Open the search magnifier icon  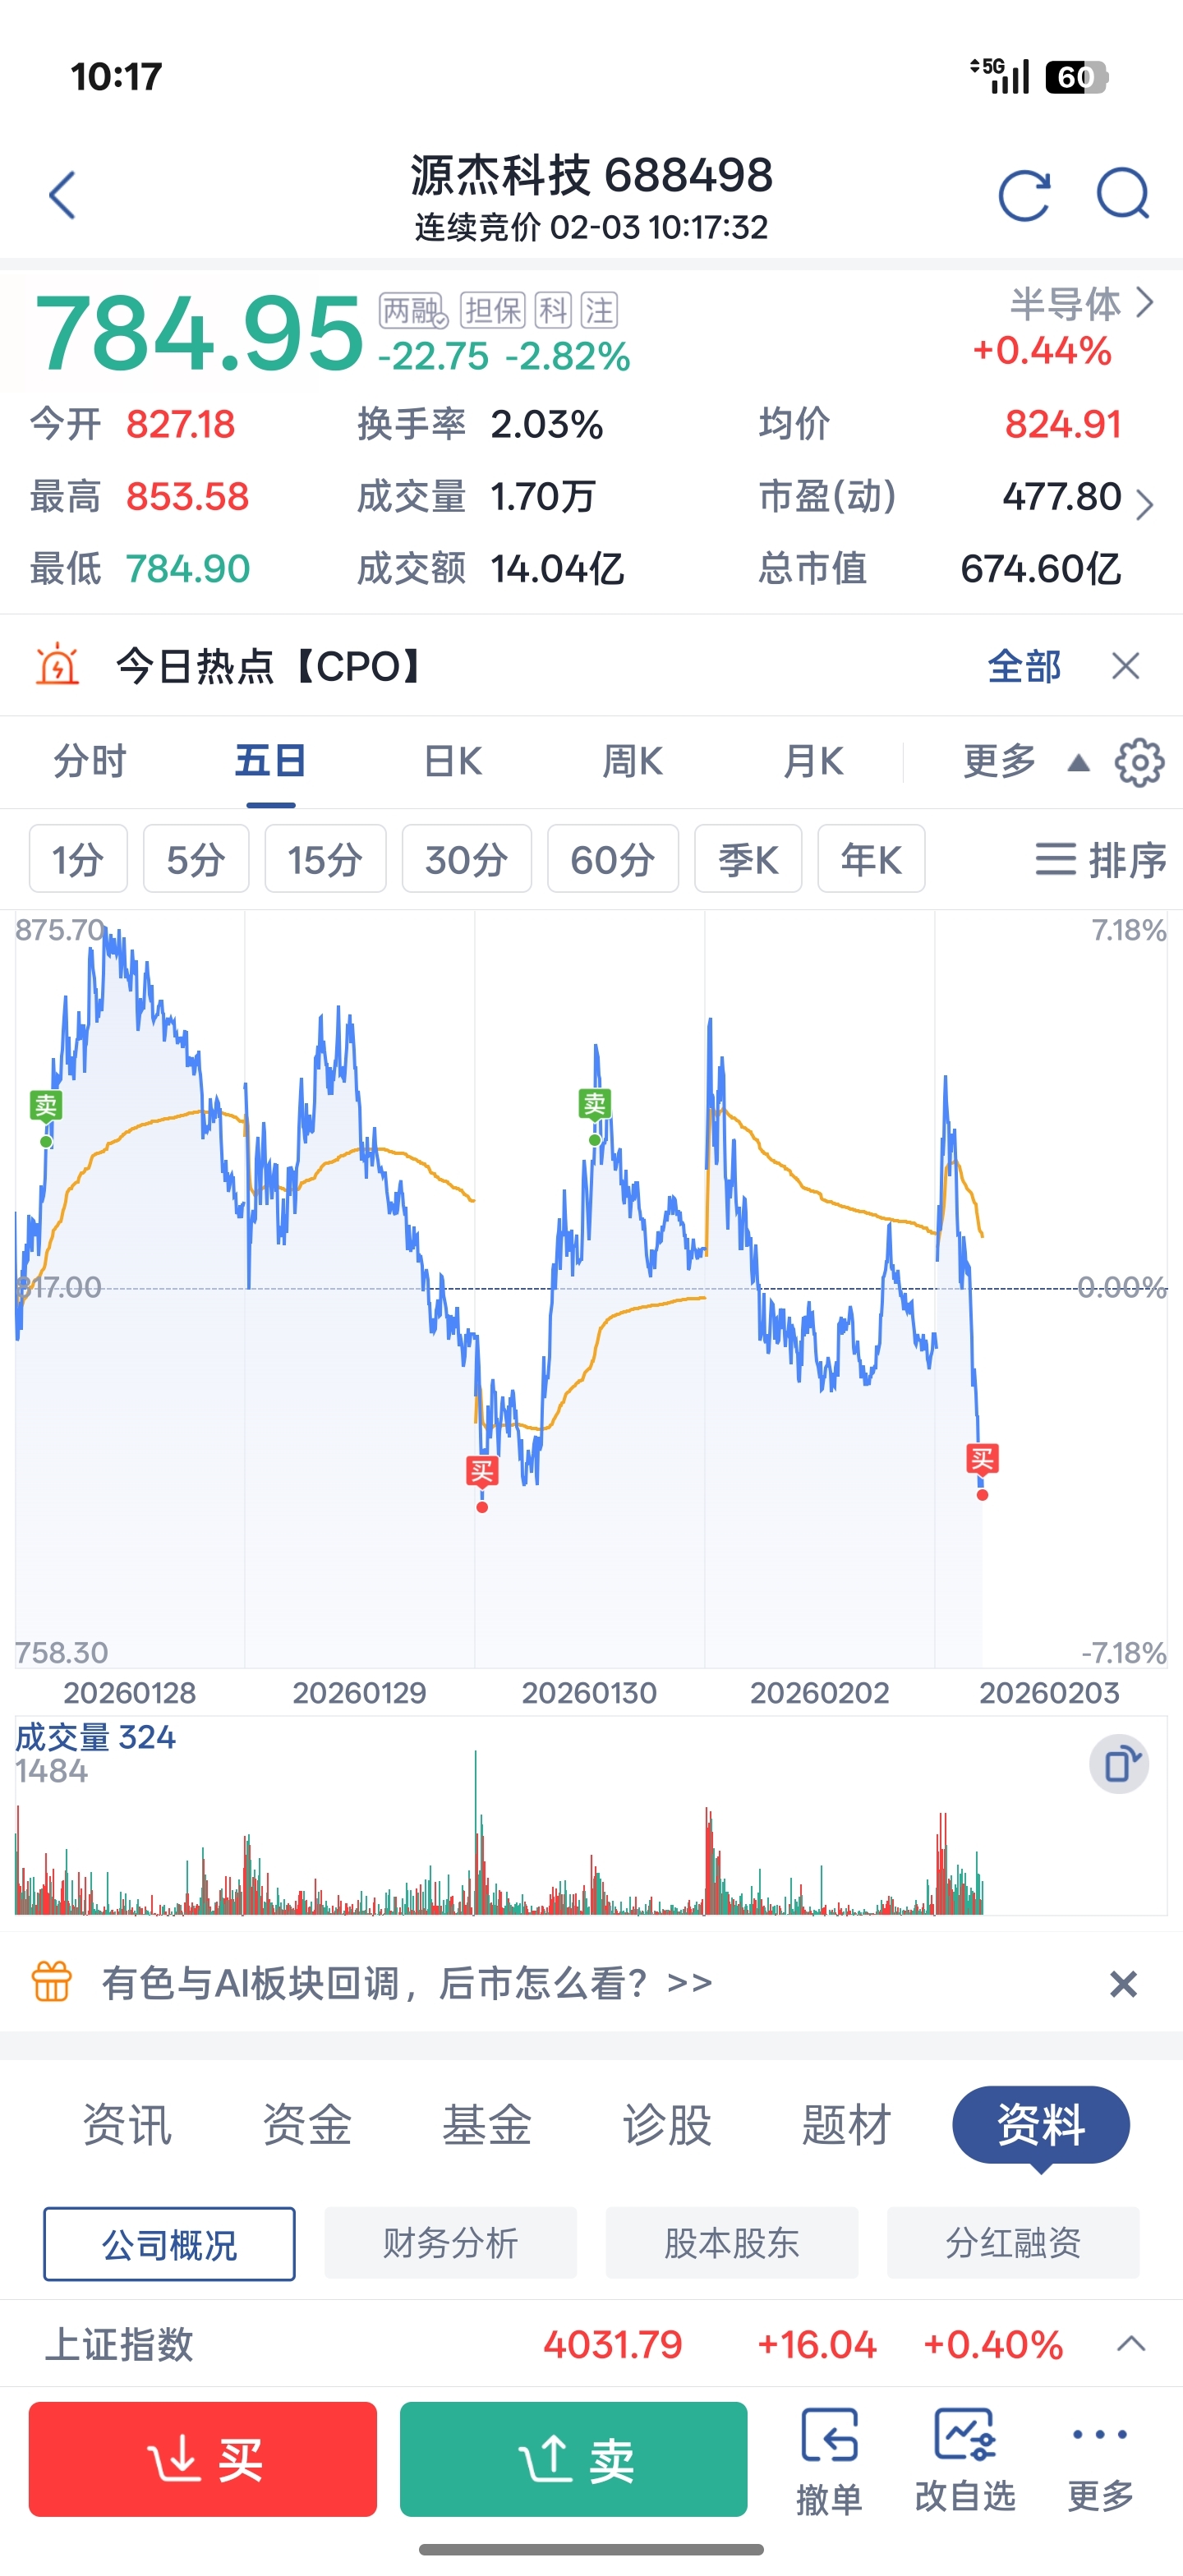point(1122,194)
